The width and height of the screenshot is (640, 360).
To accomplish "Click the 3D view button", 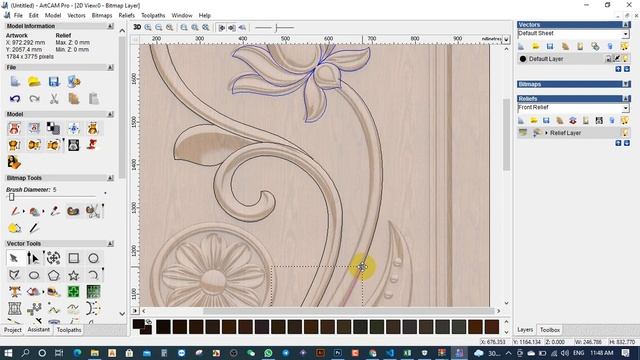I will tap(137, 27).
